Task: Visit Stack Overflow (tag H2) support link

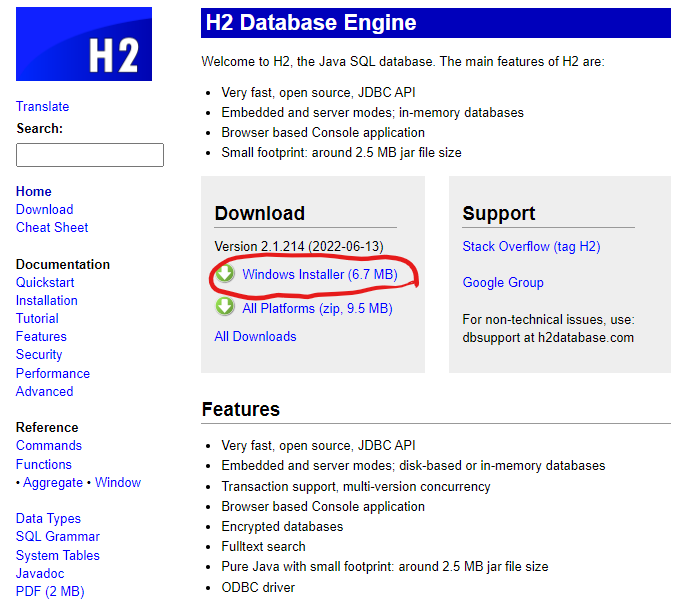Action: pyautogui.click(x=531, y=247)
